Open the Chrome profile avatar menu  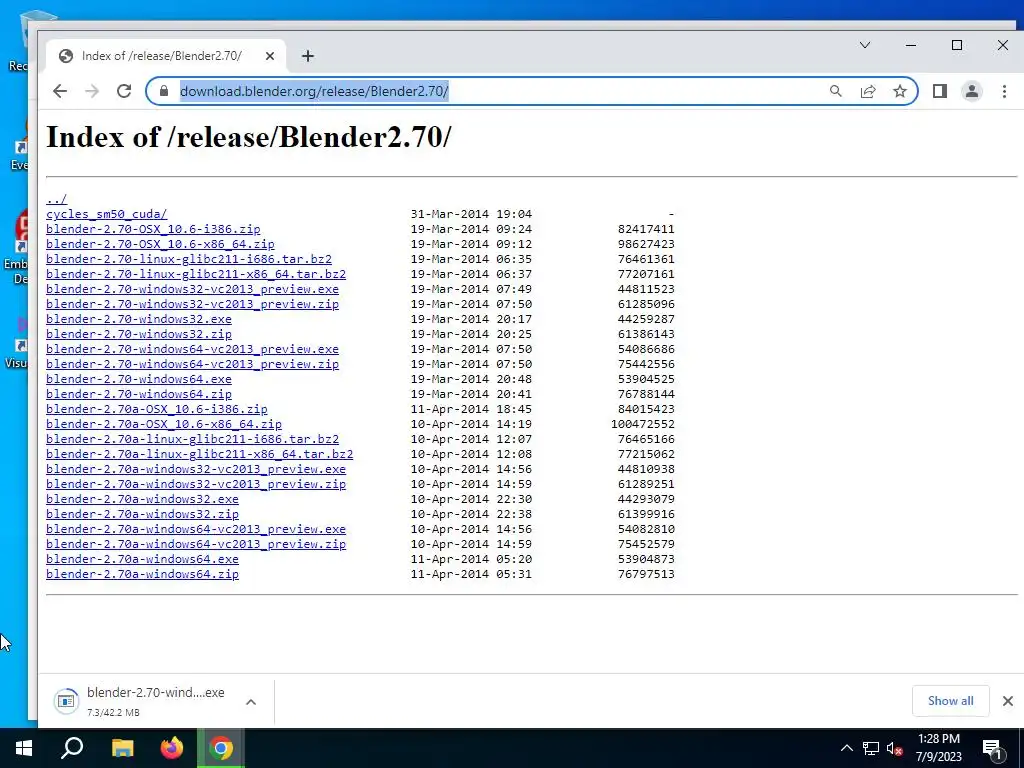tap(972, 91)
